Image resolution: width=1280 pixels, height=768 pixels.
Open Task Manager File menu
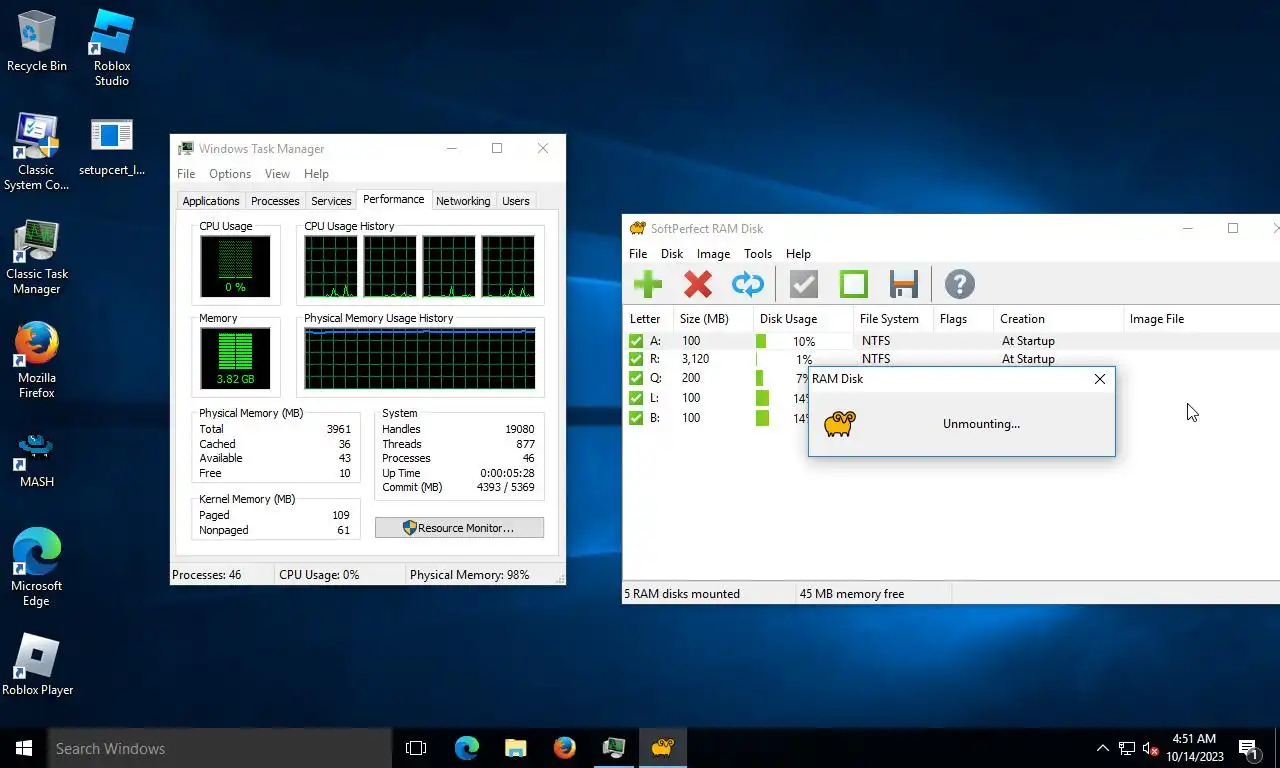tap(186, 174)
